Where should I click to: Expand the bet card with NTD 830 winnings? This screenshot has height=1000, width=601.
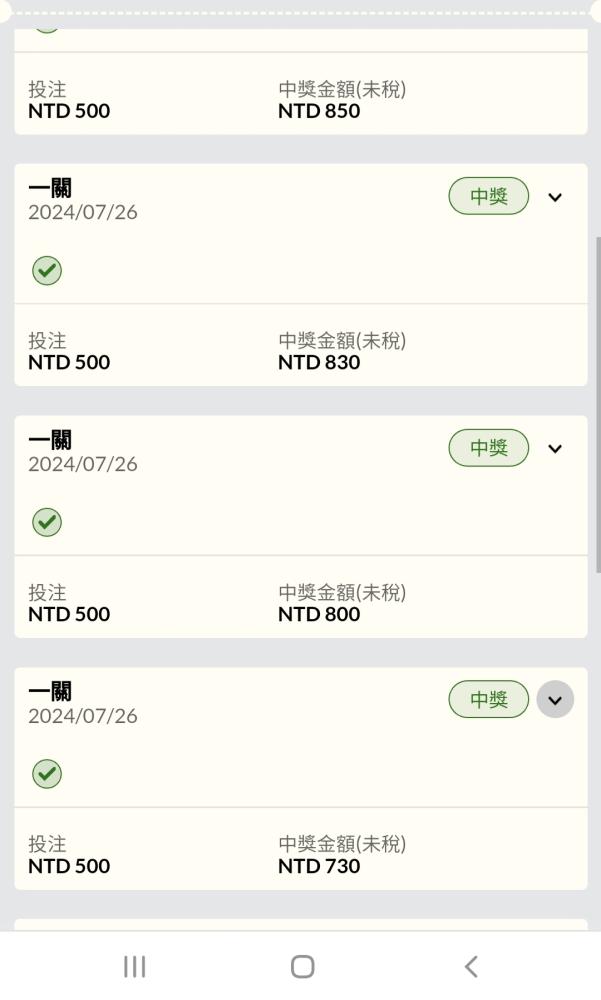556,197
